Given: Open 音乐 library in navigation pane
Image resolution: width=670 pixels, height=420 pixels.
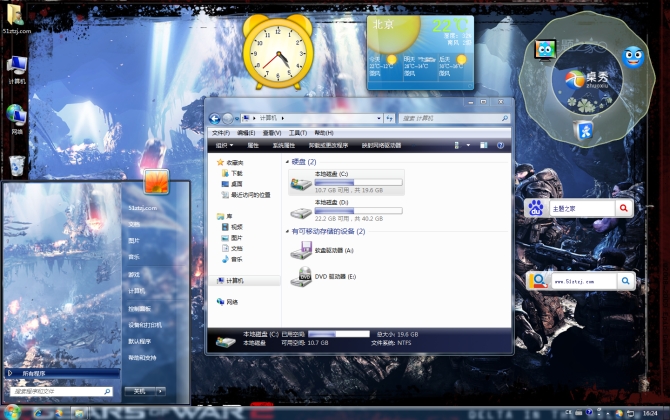Looking at the screenshot, I should coord(232,259).
